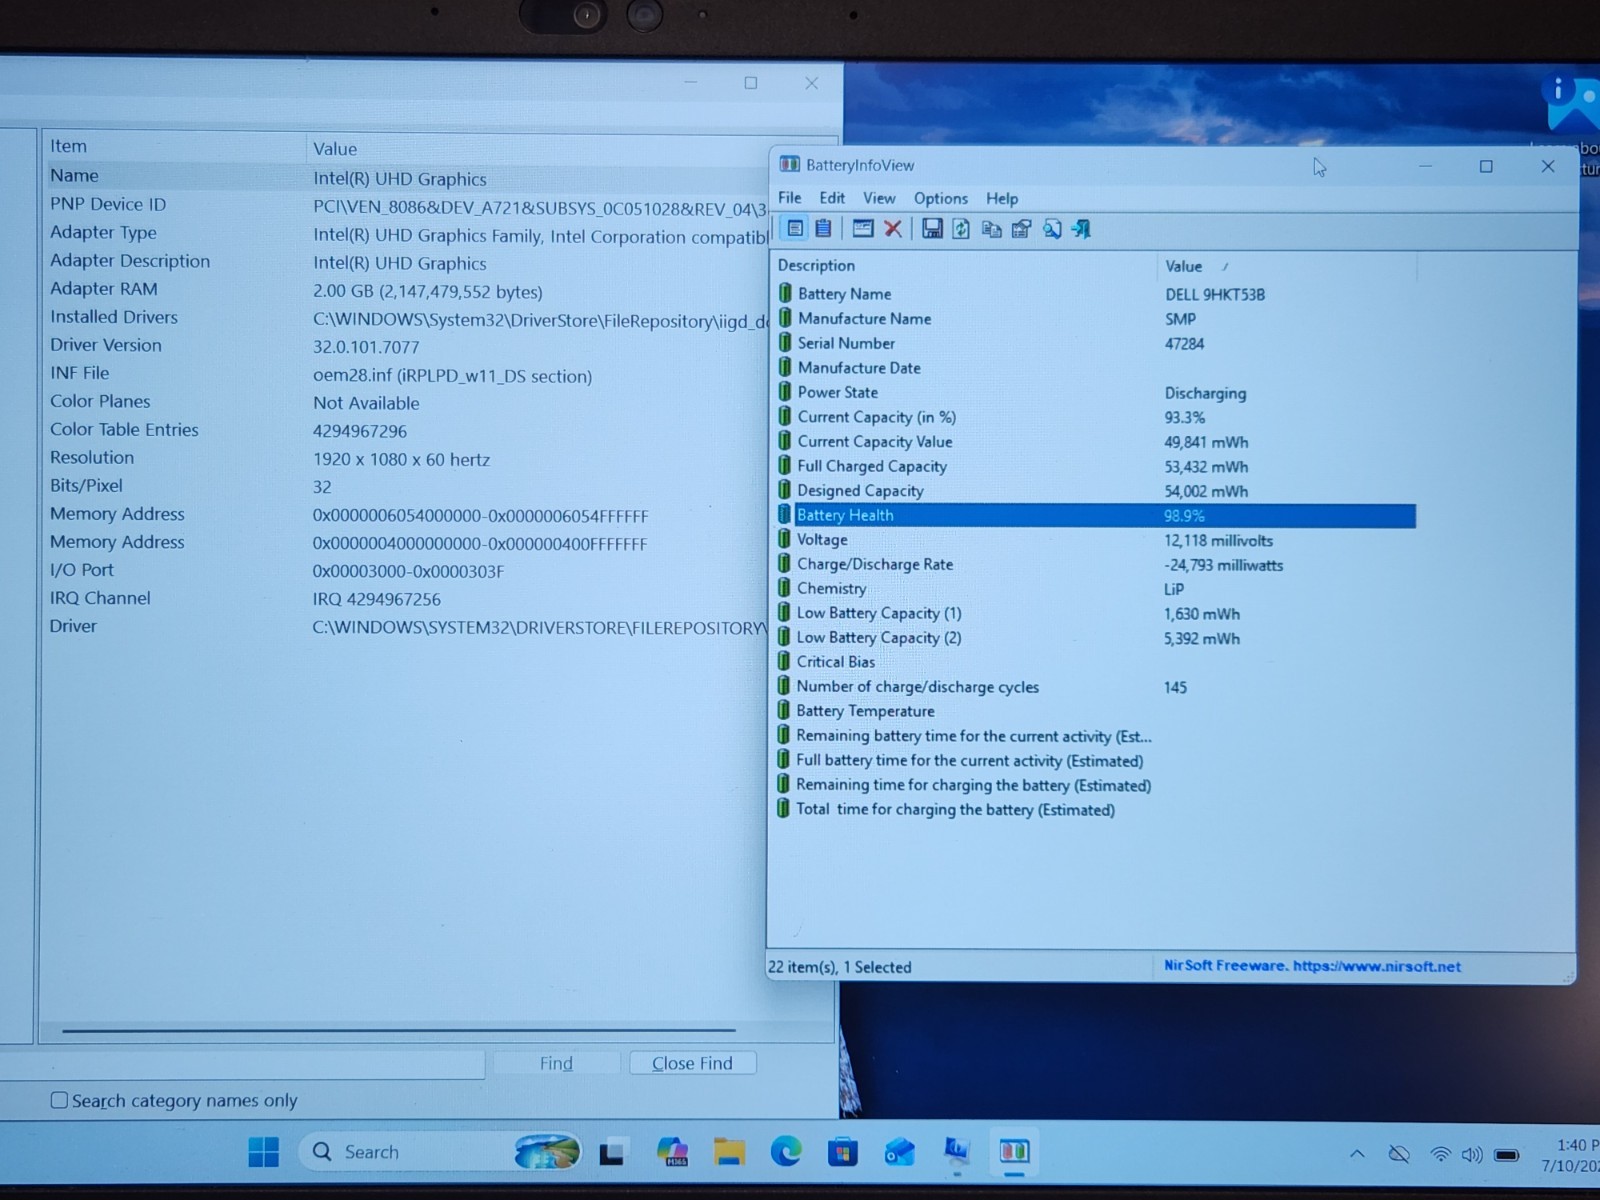Open File Explorer from the taskbar
Image resolution: width=1600 pixels, height=1200 pixels.
point(729,1152)
